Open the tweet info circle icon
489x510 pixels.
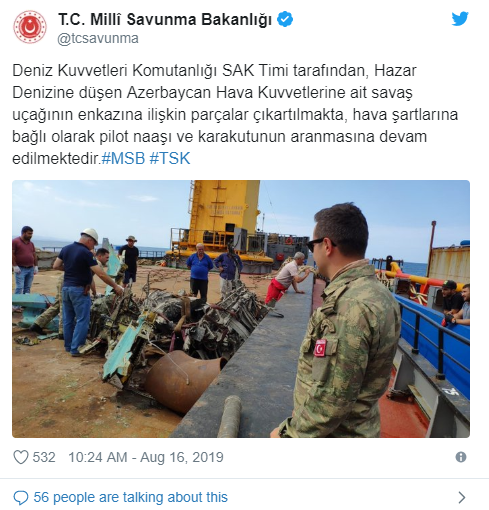461,457
